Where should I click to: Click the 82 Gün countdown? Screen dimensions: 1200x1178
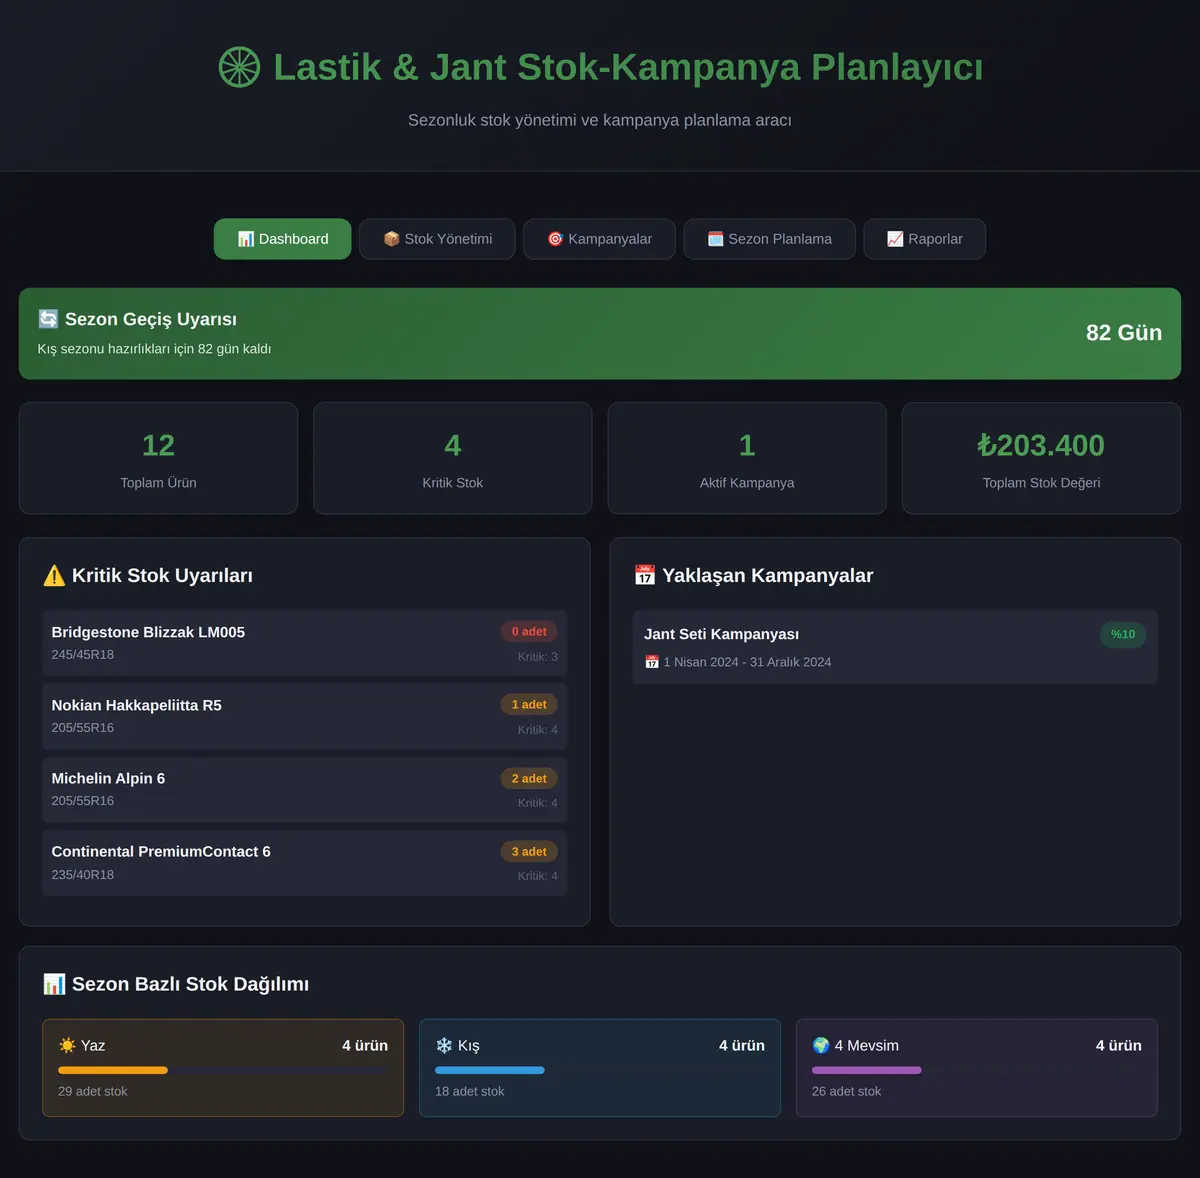[1124, 333]
